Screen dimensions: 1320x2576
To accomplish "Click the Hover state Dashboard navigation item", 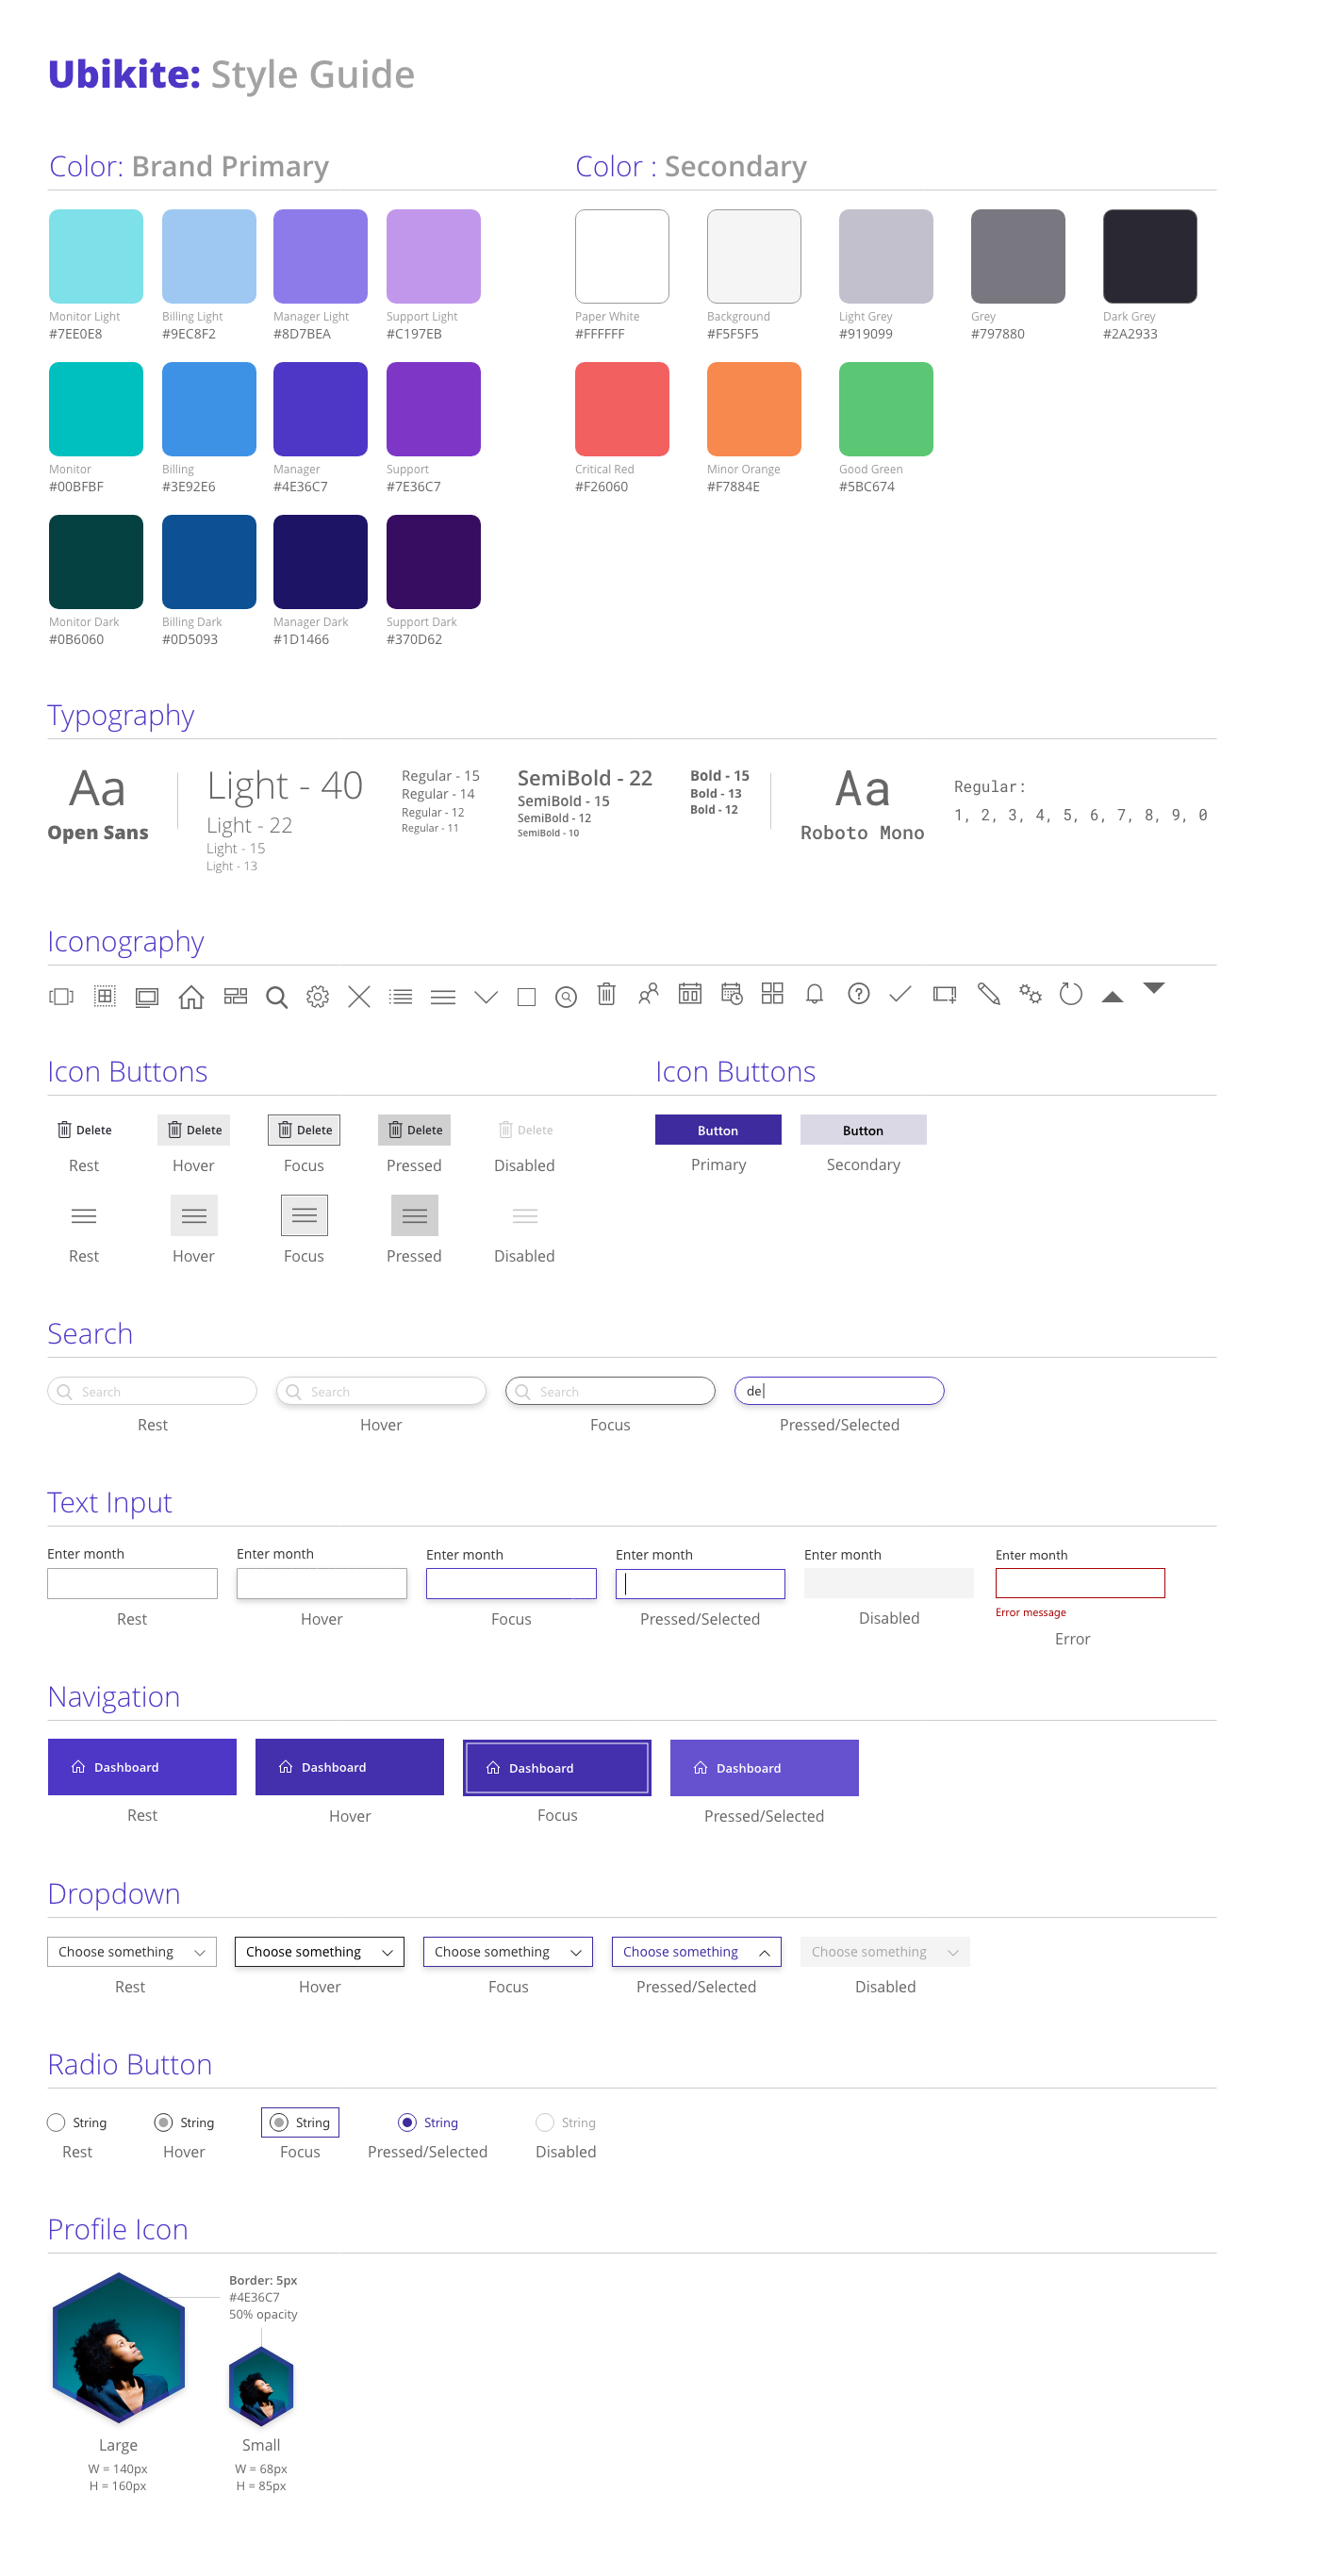I will pos(350,1767).
